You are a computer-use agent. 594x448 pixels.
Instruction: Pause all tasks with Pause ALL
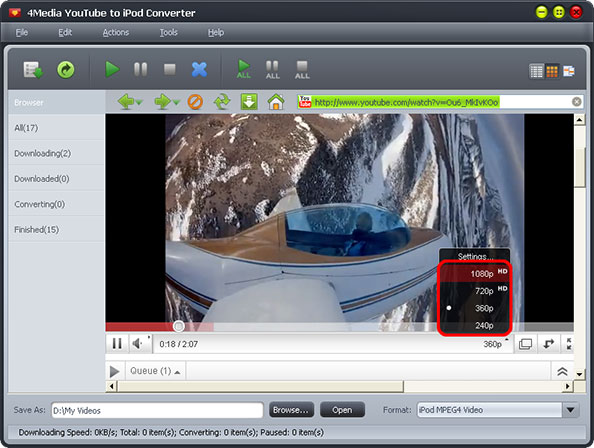click(x=273, y=70)
